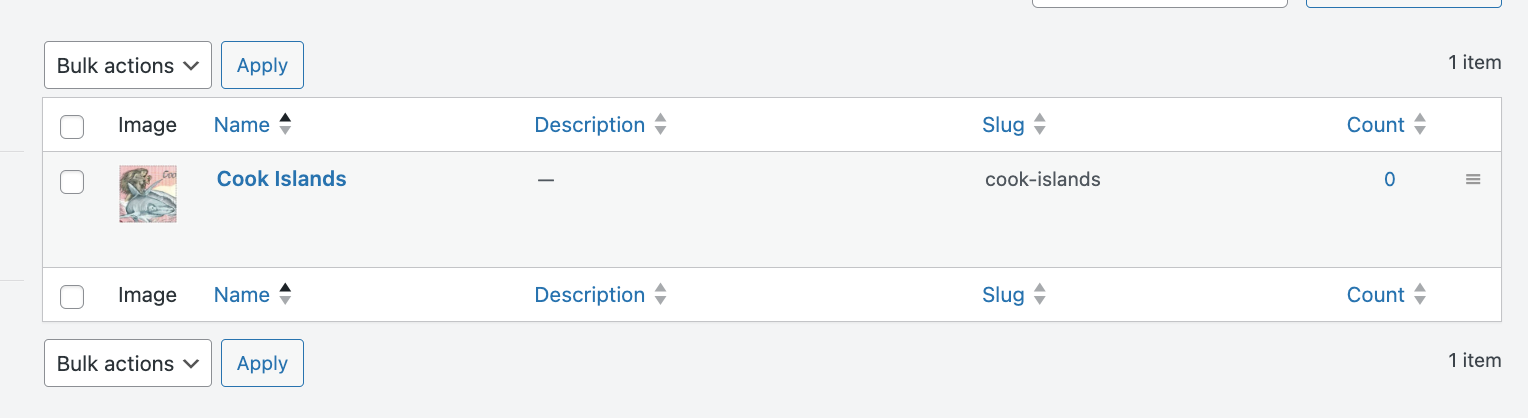This screenshot has width=1528, height=418.
Task: Open the Cook Islands count link showing 0
Action: point(1389,180)
